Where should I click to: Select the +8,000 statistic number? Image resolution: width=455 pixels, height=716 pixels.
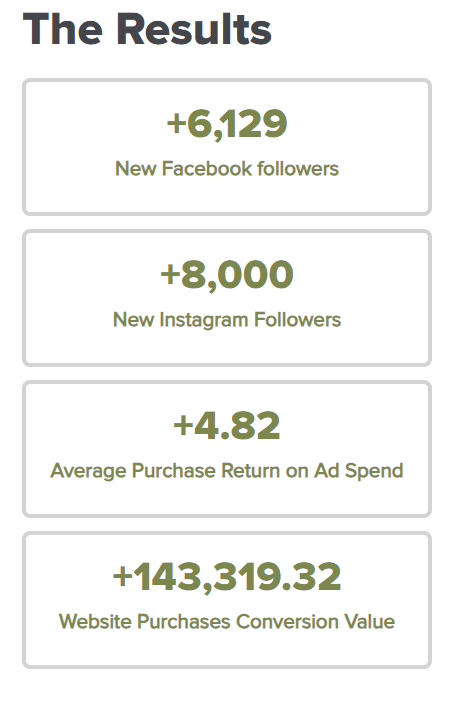tap(227, 274)
